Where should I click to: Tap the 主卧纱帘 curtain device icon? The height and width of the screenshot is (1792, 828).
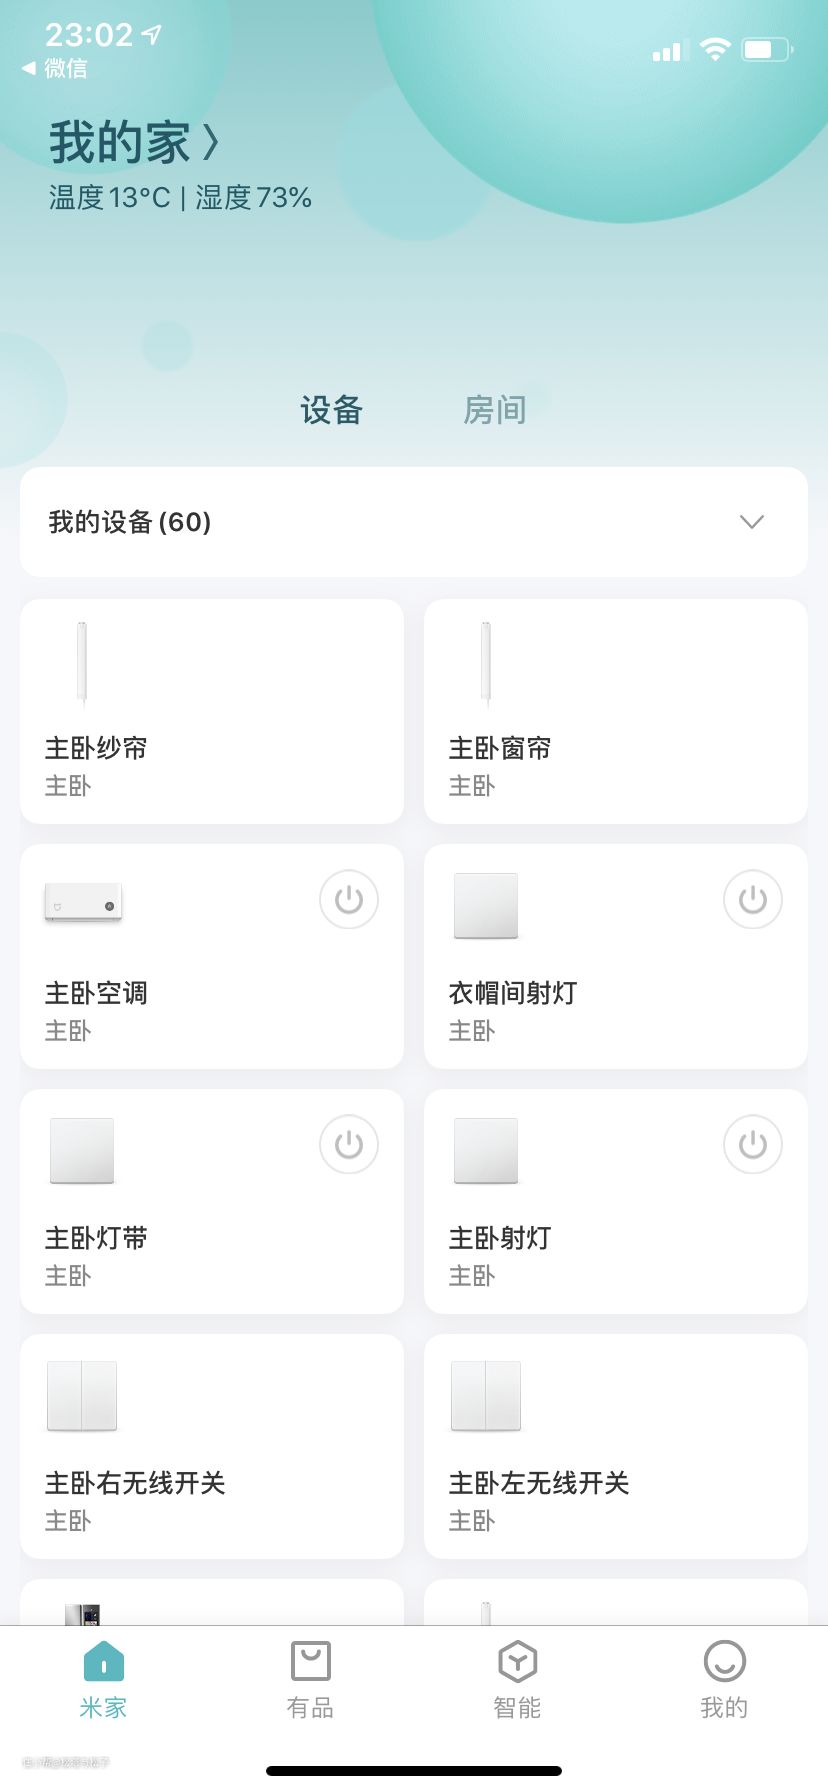coord(82,663)
